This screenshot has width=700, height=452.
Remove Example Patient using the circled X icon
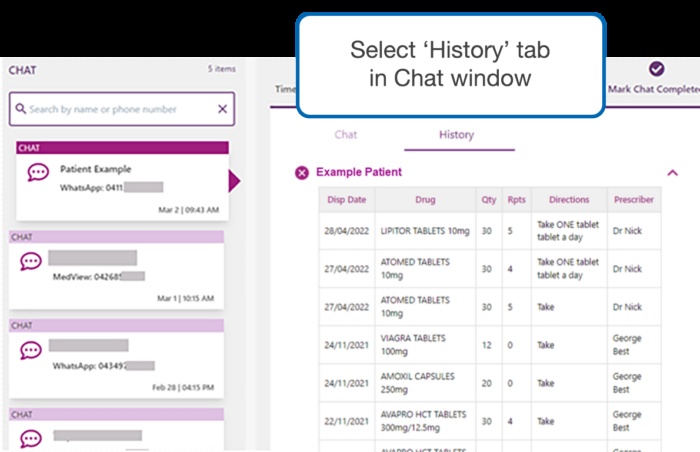(x=302, y=172)
